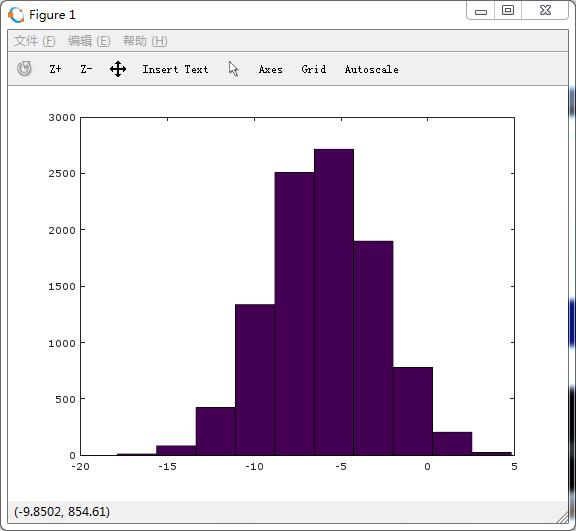Click the histogram bar topping near 1900
Viewport: 576px width, 531px height.
tap(373, 348)
